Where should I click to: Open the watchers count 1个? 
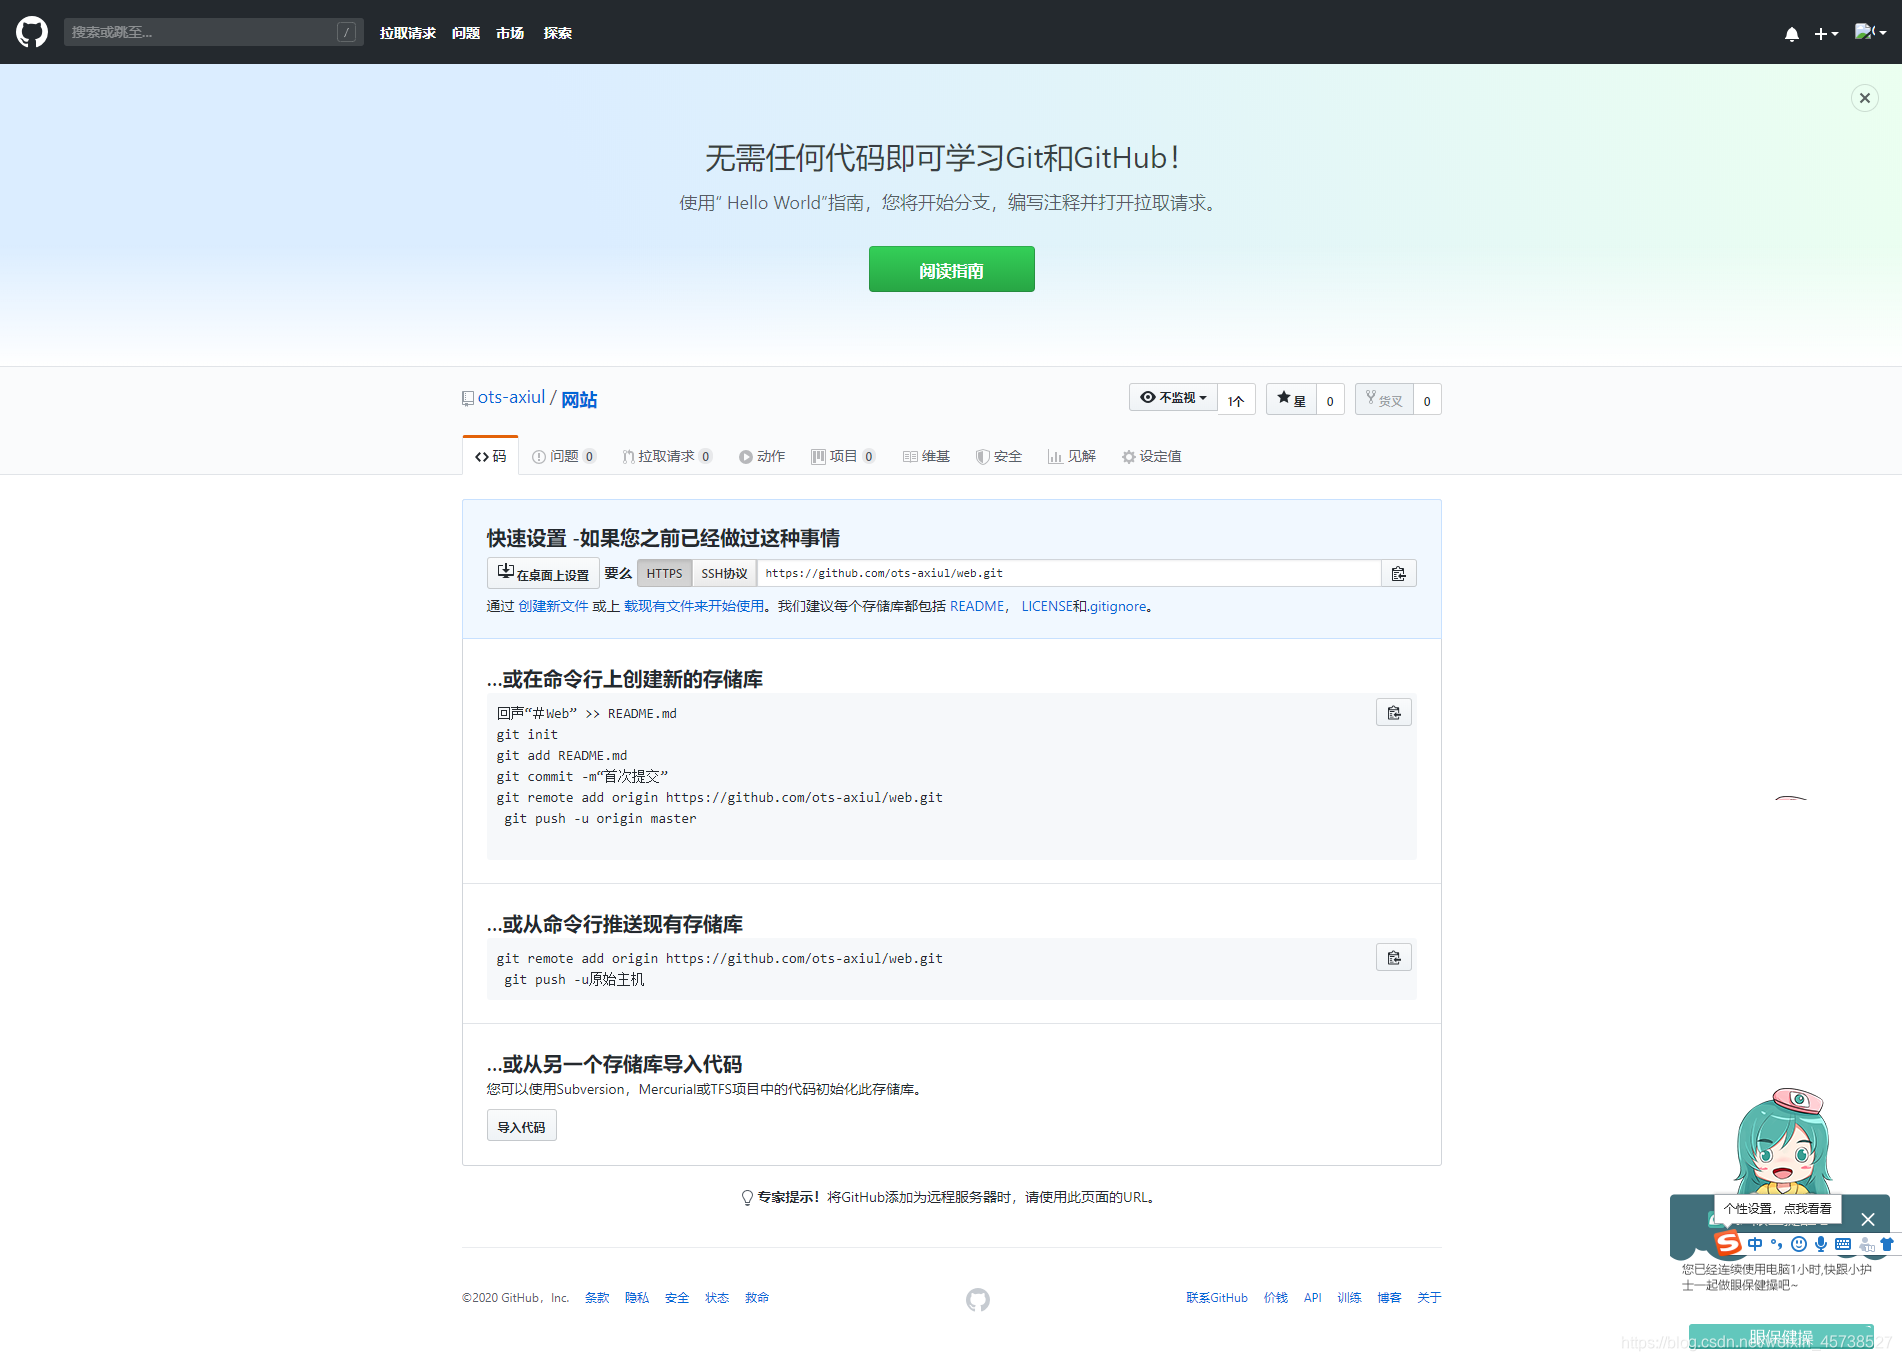point(1236,400)
